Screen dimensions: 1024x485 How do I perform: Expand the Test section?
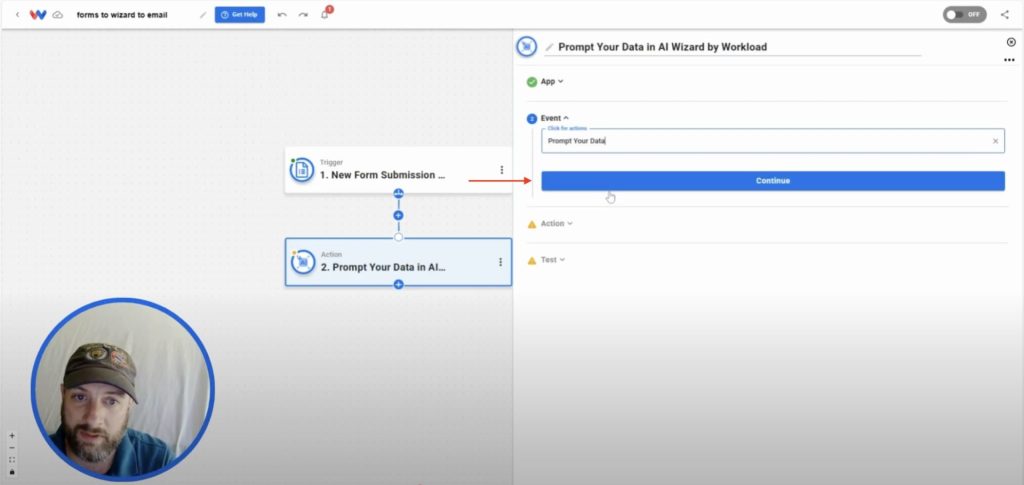coord(552,260)
